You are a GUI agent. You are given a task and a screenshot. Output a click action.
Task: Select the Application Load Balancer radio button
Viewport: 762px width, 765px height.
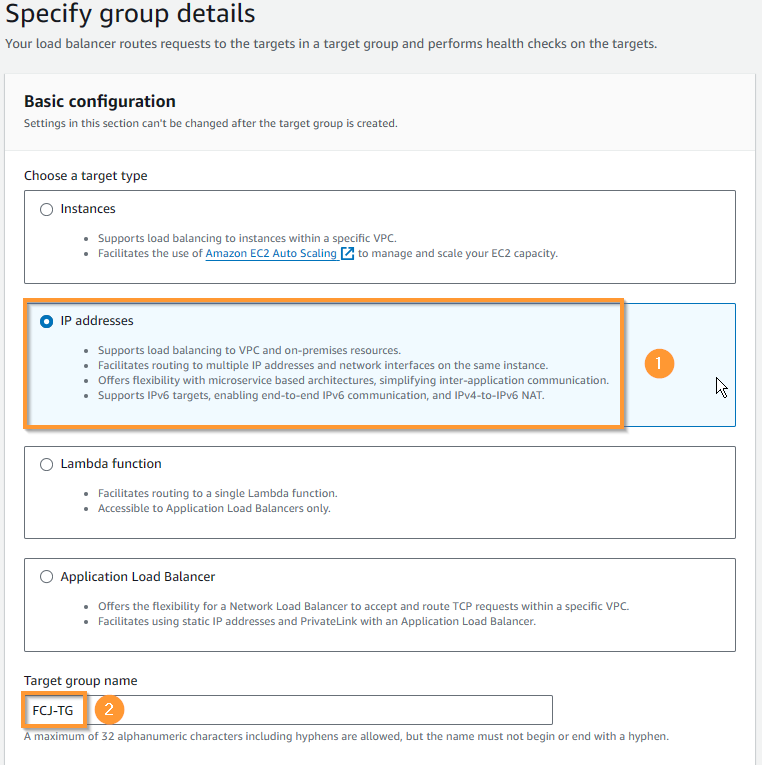(x=46, y=577)
